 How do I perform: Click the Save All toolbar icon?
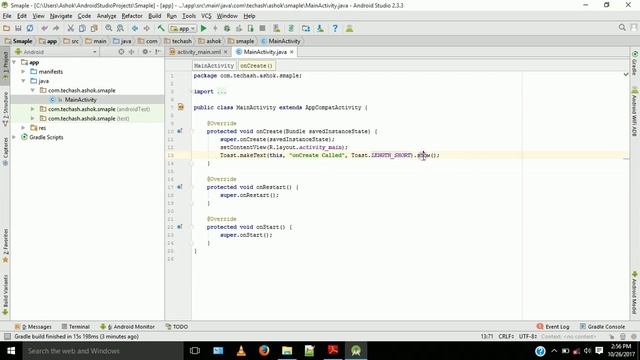tap(18, 28)
